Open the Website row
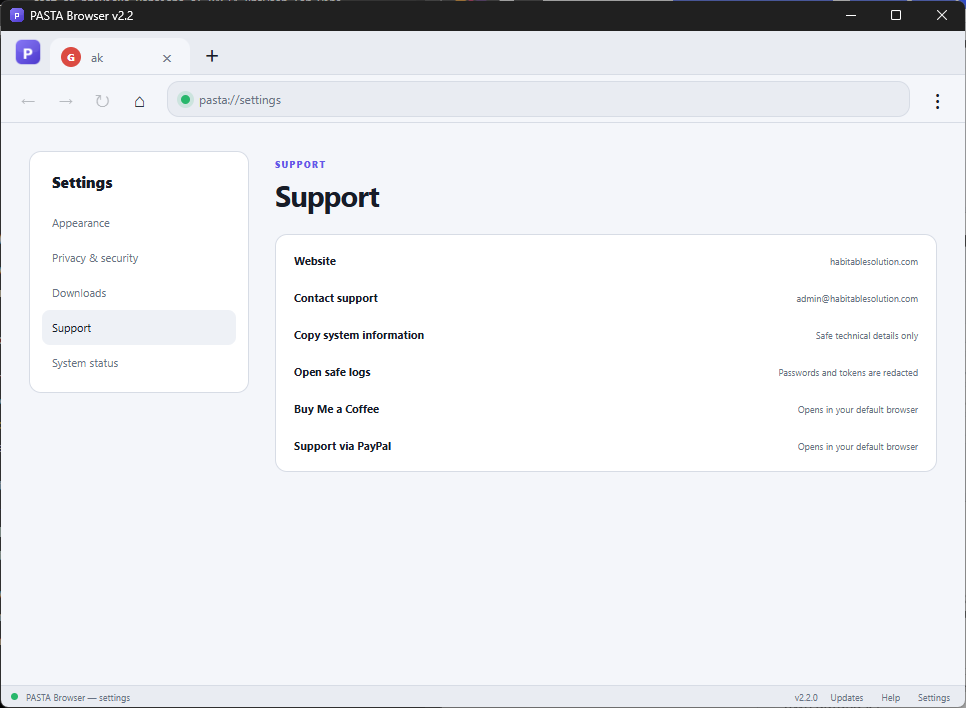The image size is (966, 708). 606,261
